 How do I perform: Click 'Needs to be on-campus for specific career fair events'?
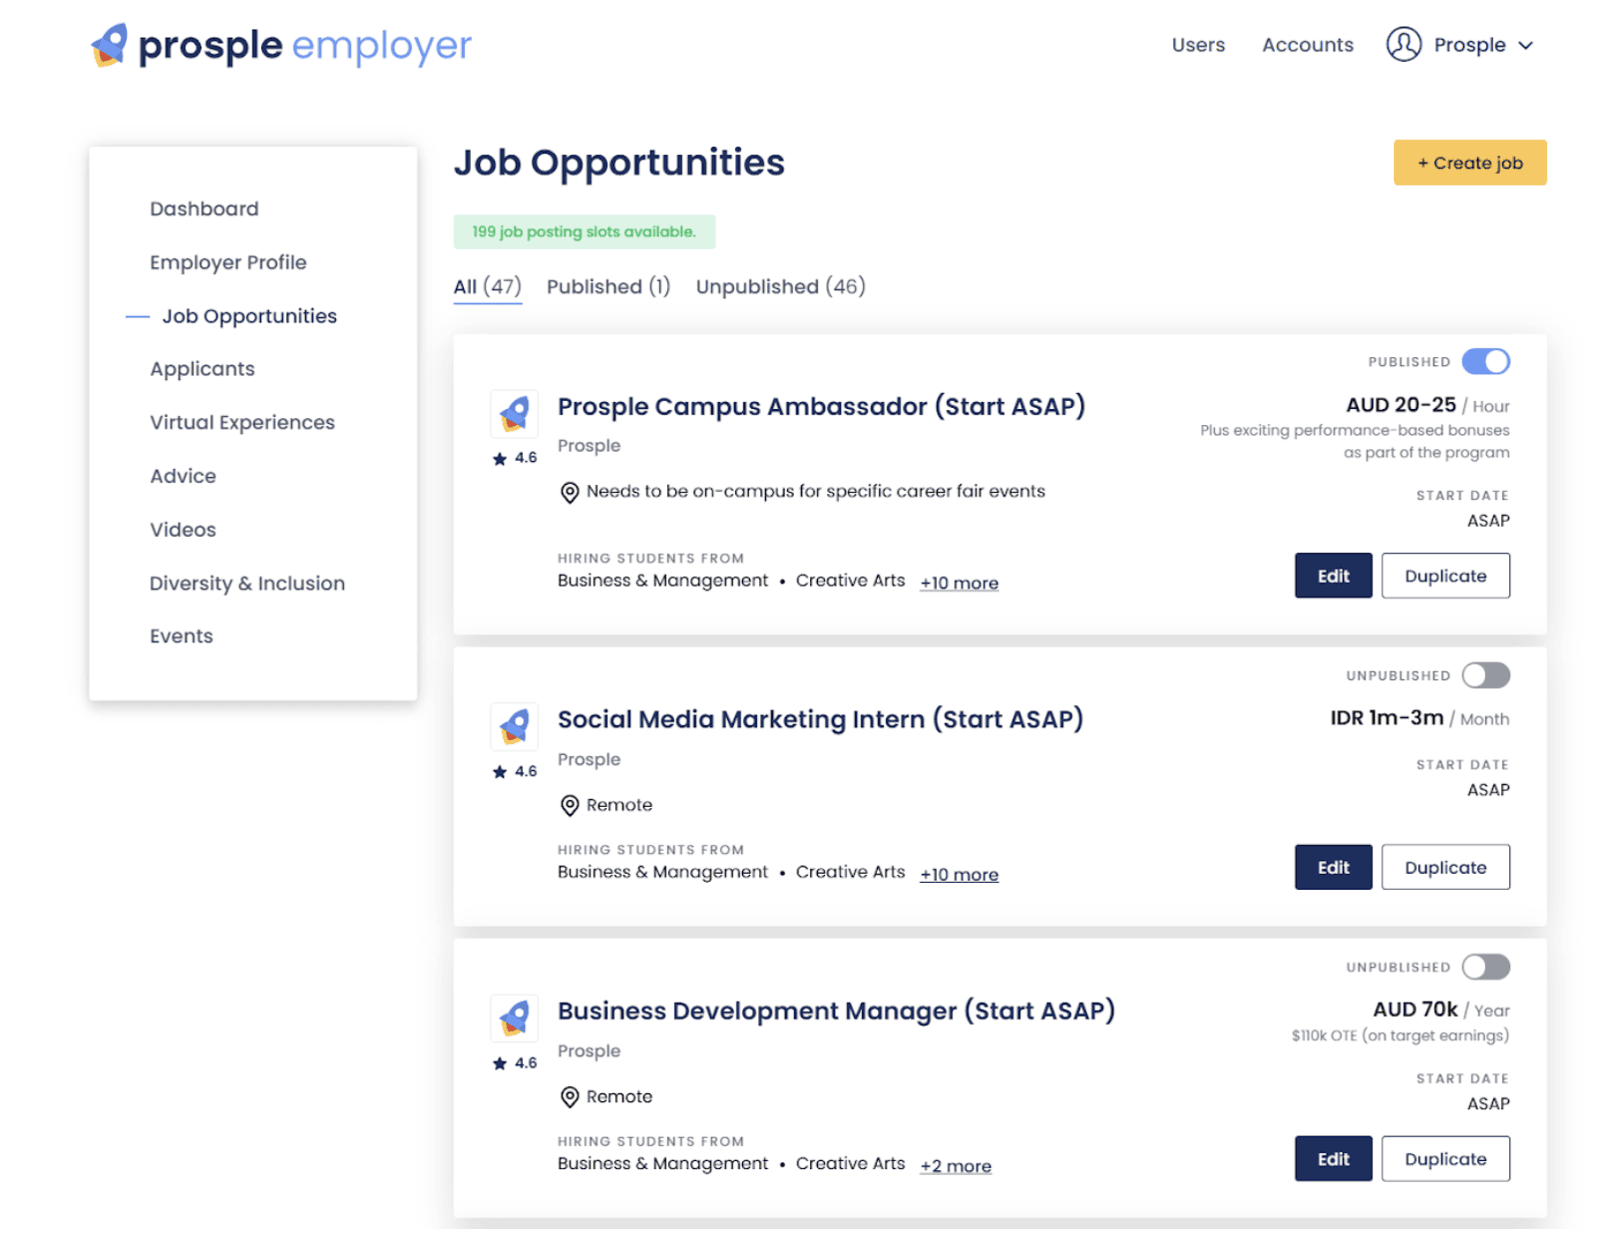click(815, 491)
